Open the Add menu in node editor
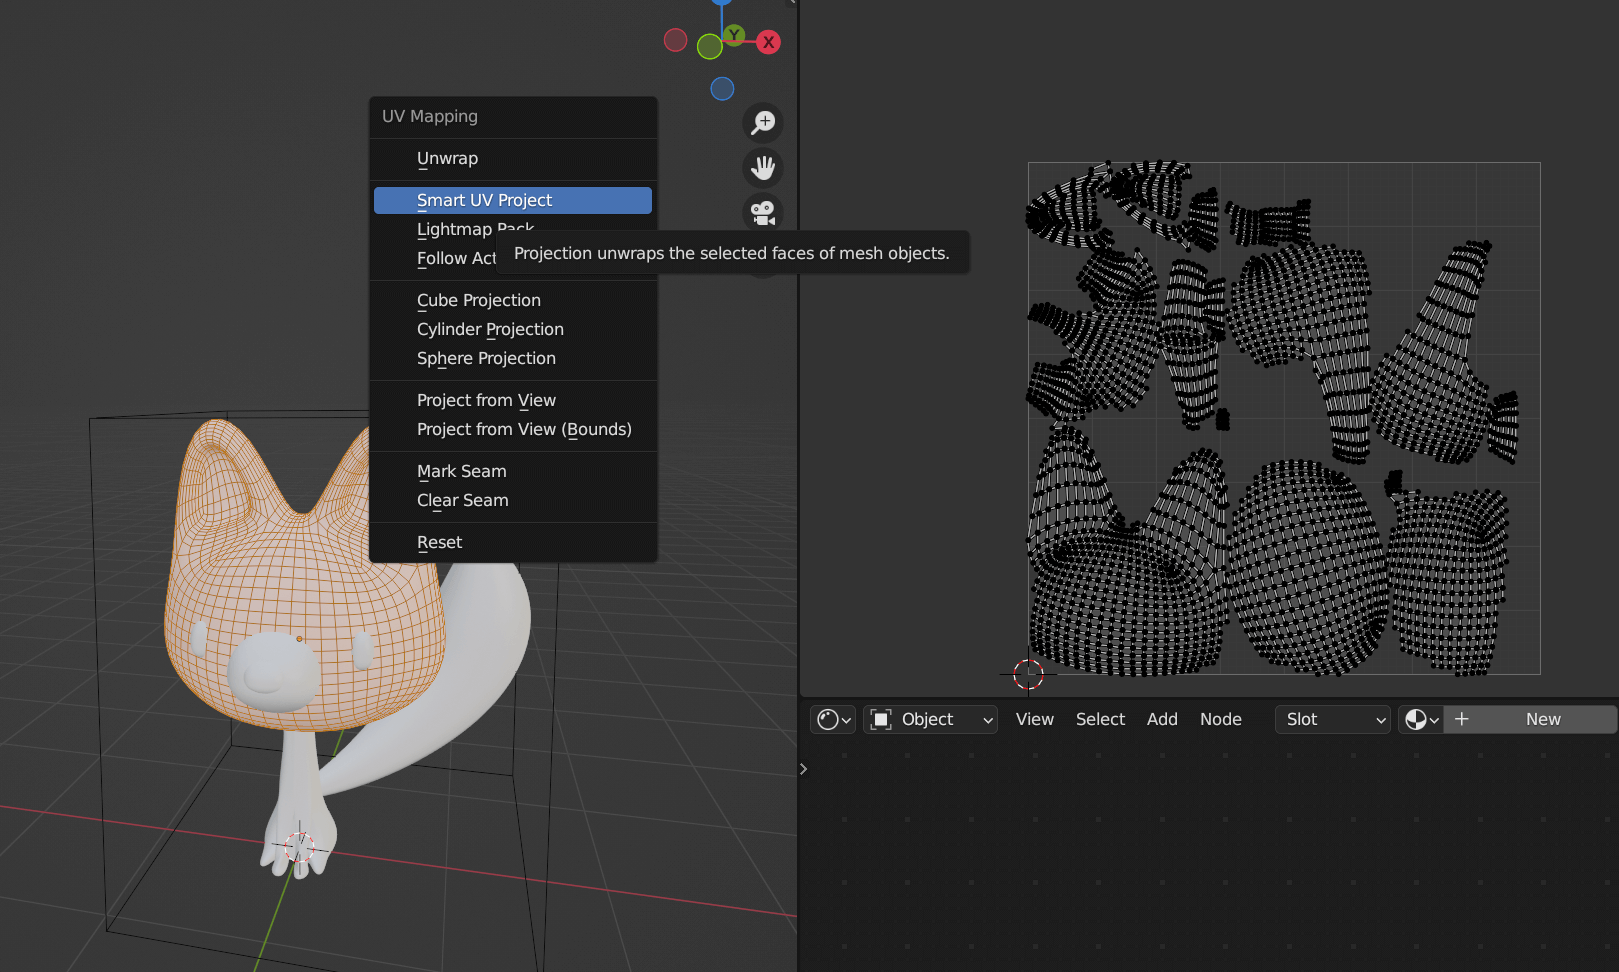 point(1162,719)
